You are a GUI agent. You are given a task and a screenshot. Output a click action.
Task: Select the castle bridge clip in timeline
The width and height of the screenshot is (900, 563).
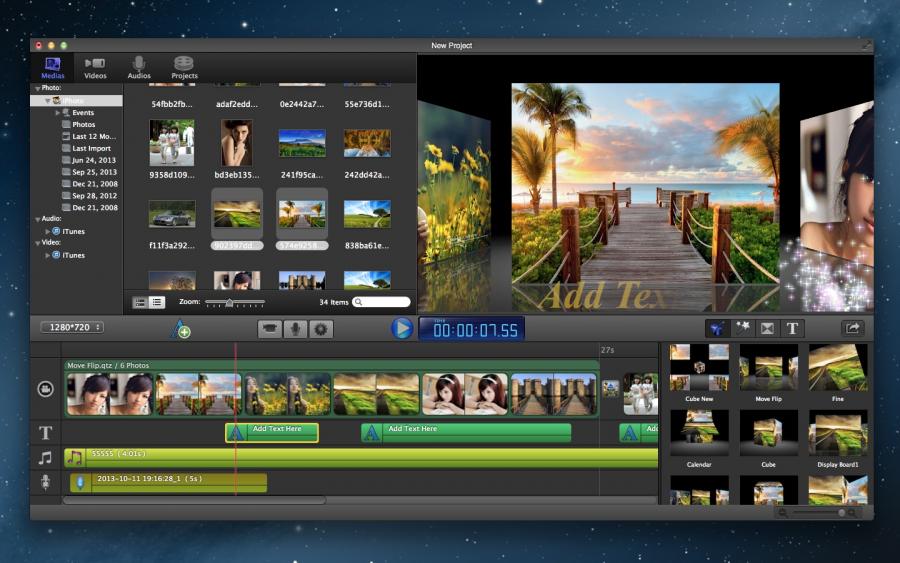point(553,394)
